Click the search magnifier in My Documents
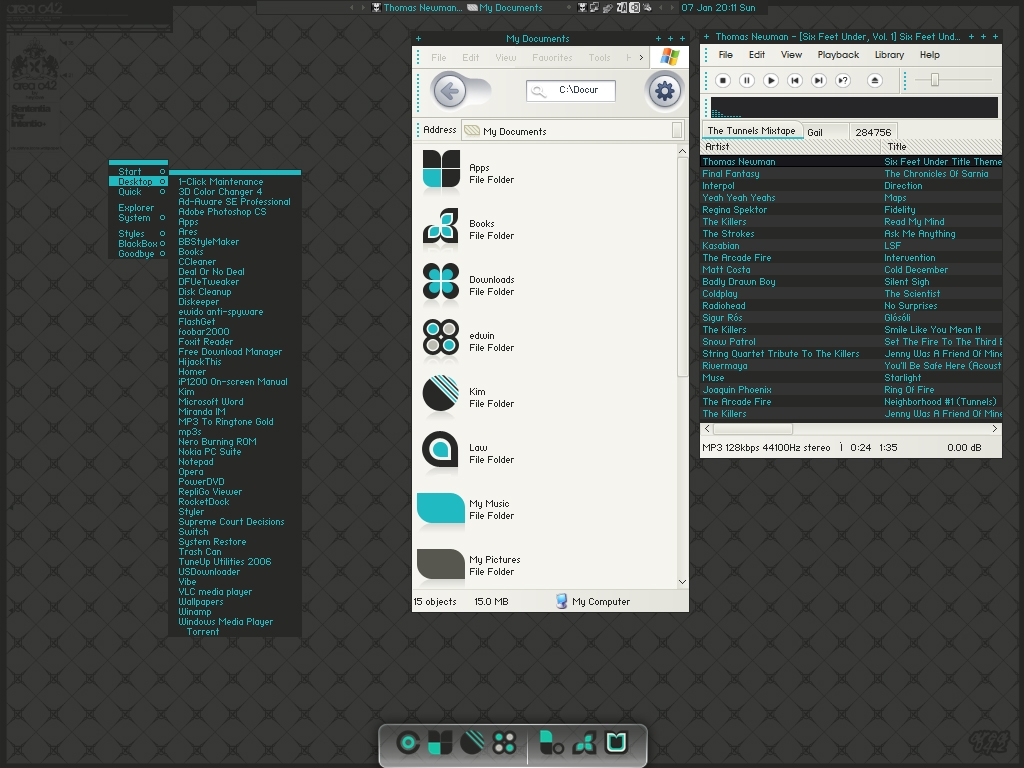Viewport: 1024px width, 768px height. pyautogui.click(x=539, y=91)
